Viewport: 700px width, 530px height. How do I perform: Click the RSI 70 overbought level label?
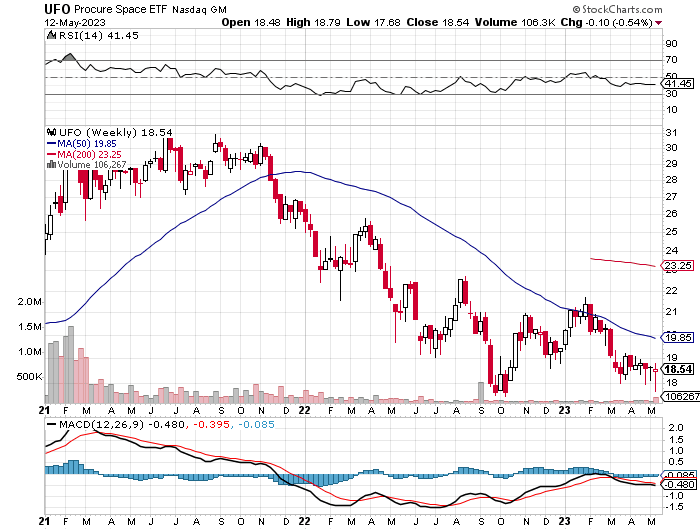[x=671, y=59]
